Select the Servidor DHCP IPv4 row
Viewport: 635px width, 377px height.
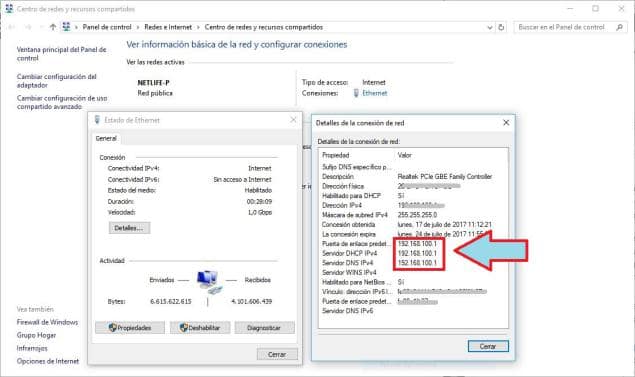coord(413,253)
